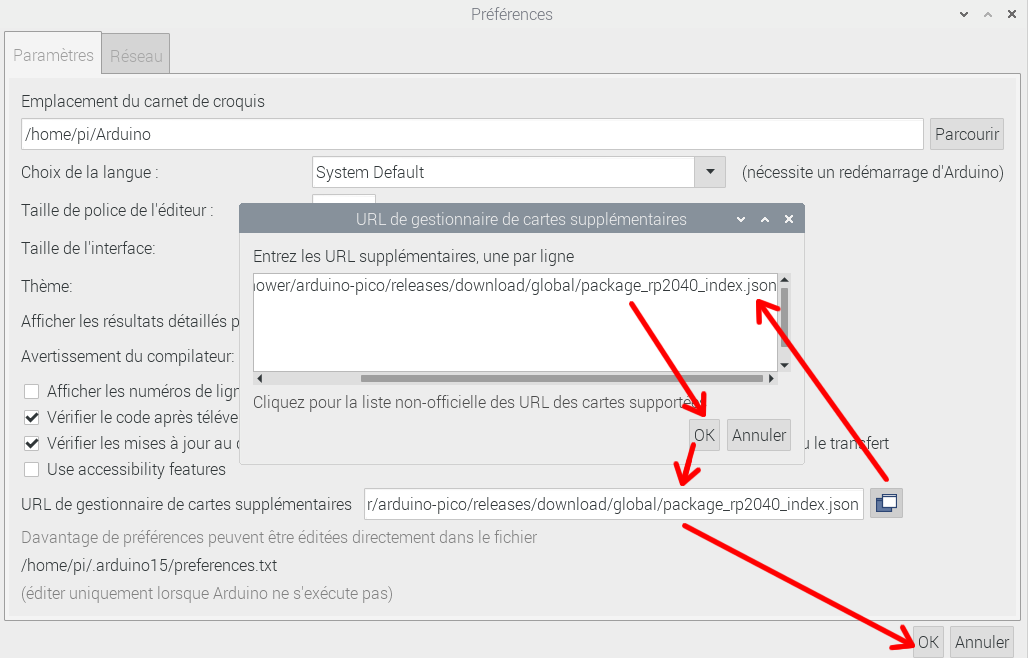
Task: Close the Préférences window
Action: point(1011,14)
